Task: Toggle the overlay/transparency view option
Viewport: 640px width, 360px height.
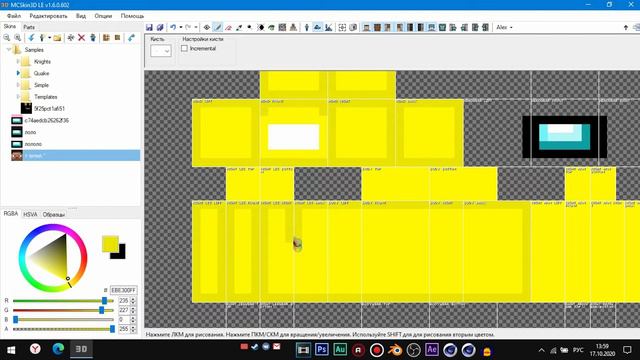Action: [x=342, y=27]
